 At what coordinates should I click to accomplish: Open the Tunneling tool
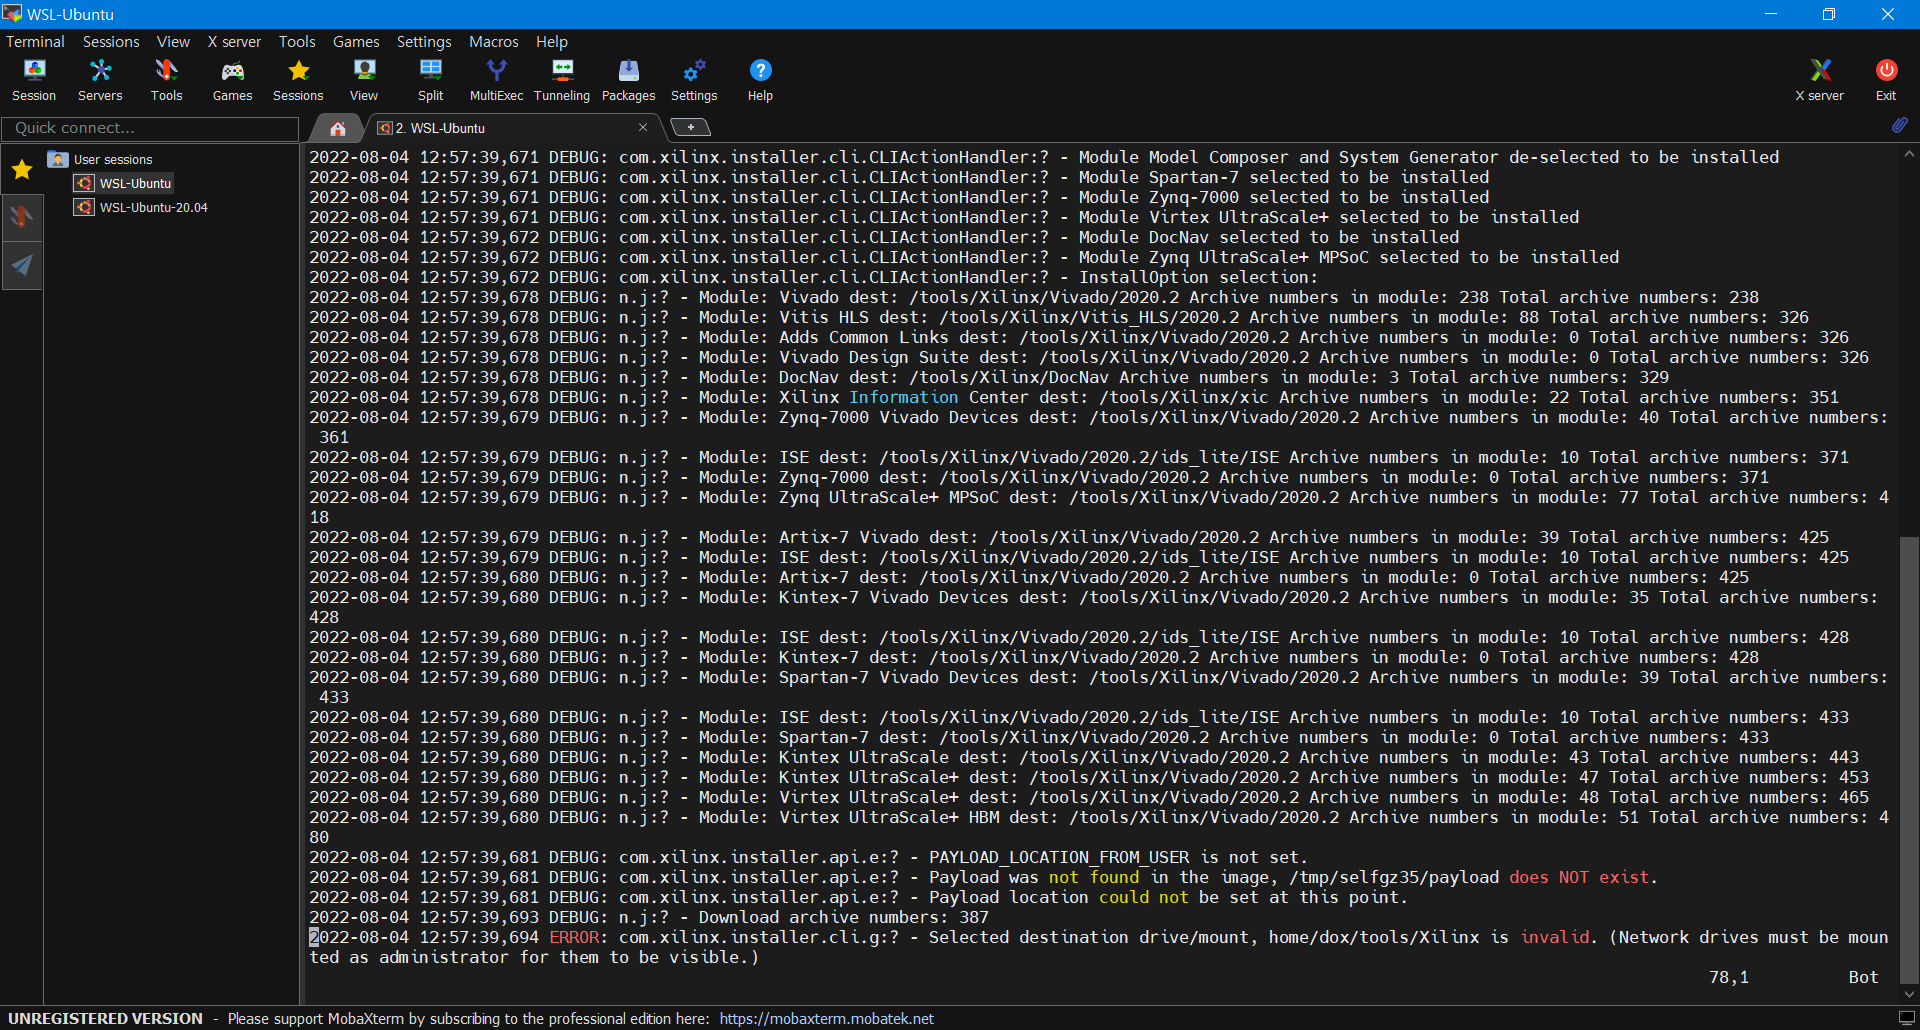(x=562, y=80)
